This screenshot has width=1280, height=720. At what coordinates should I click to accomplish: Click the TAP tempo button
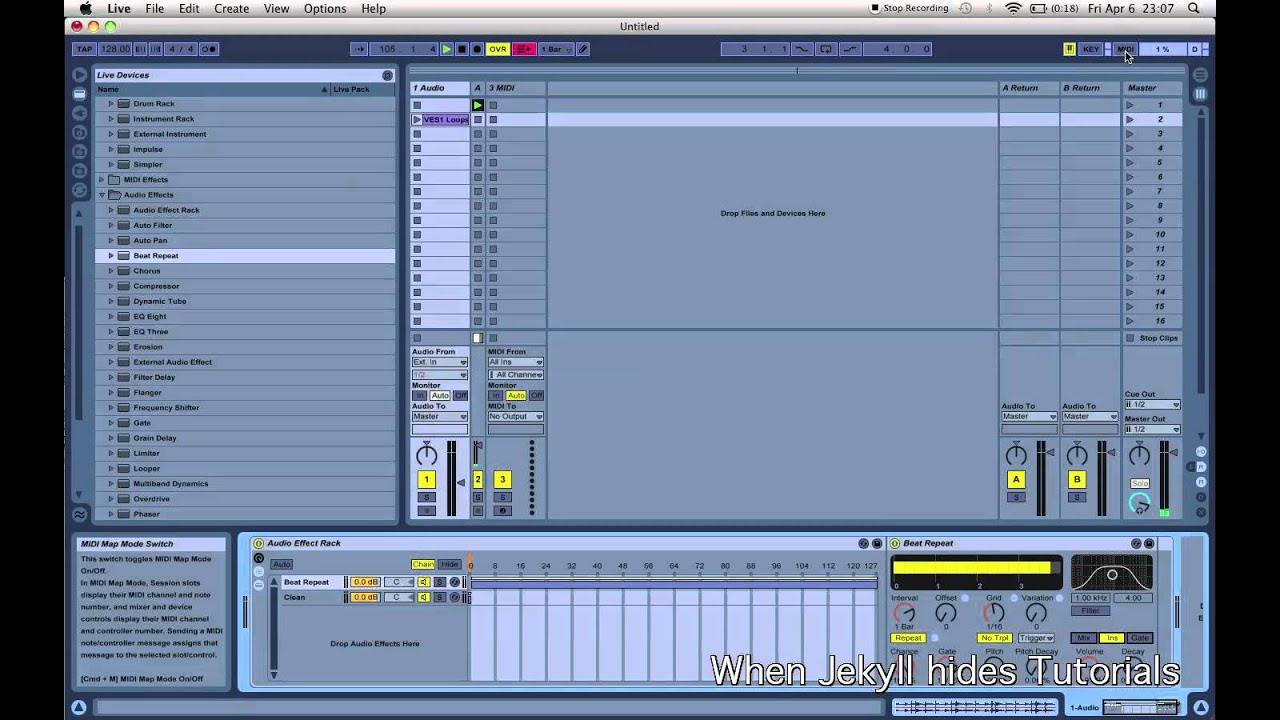[84, 49]
